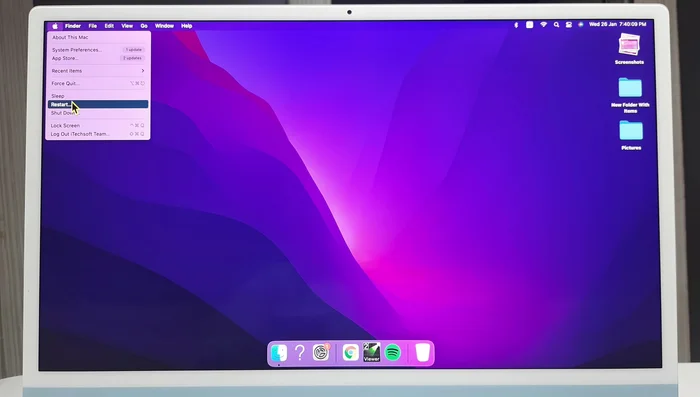This screenshot has height=397, width=700.
Task: Open the Window menu
Action: point(164,26)
